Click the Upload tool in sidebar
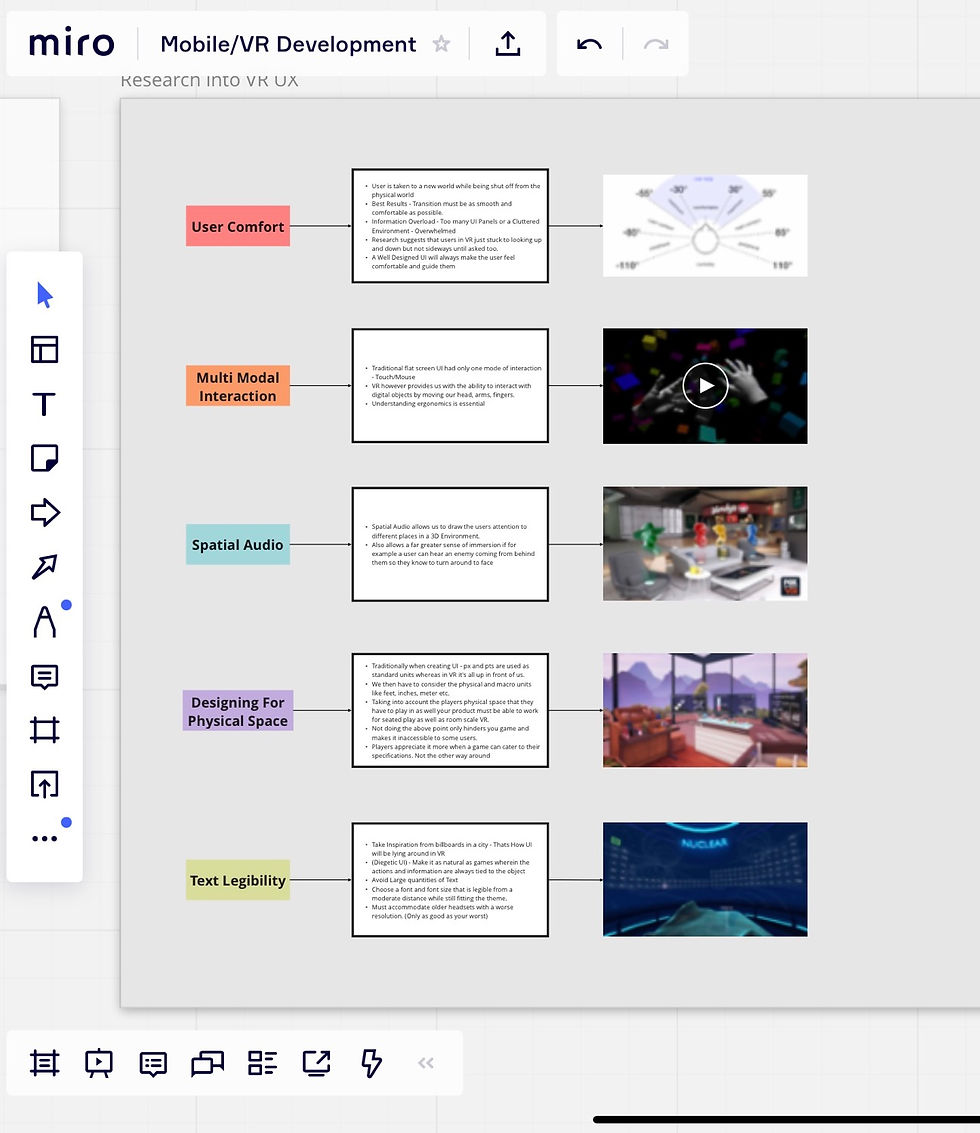 tap(45, 784)
